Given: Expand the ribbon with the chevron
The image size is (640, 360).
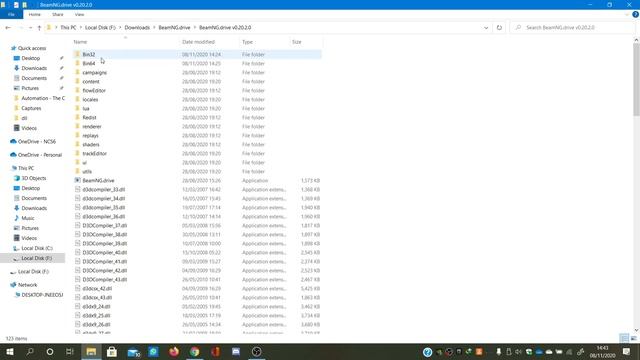Looking at the screenshot, I should tap(627, 14).
